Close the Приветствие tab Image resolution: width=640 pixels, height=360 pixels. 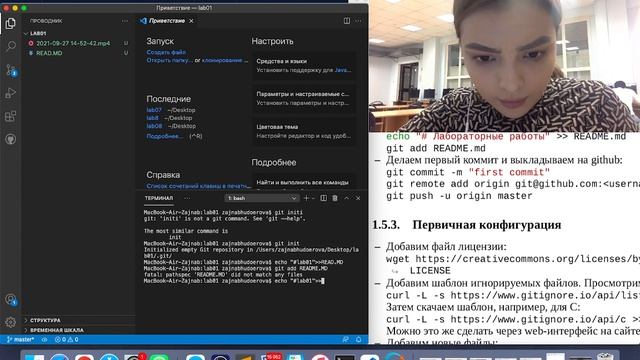click(x=191, y=21)
